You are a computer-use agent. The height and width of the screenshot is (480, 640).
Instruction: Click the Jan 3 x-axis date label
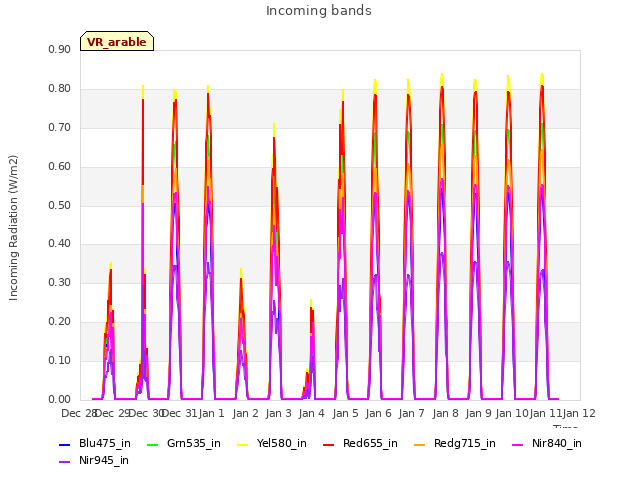(278, 413)
